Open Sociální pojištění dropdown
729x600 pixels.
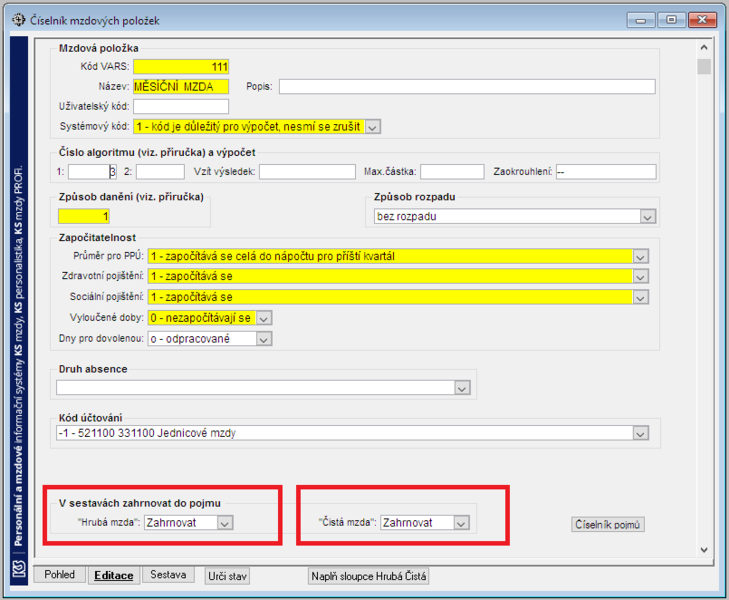pos(640,297)
